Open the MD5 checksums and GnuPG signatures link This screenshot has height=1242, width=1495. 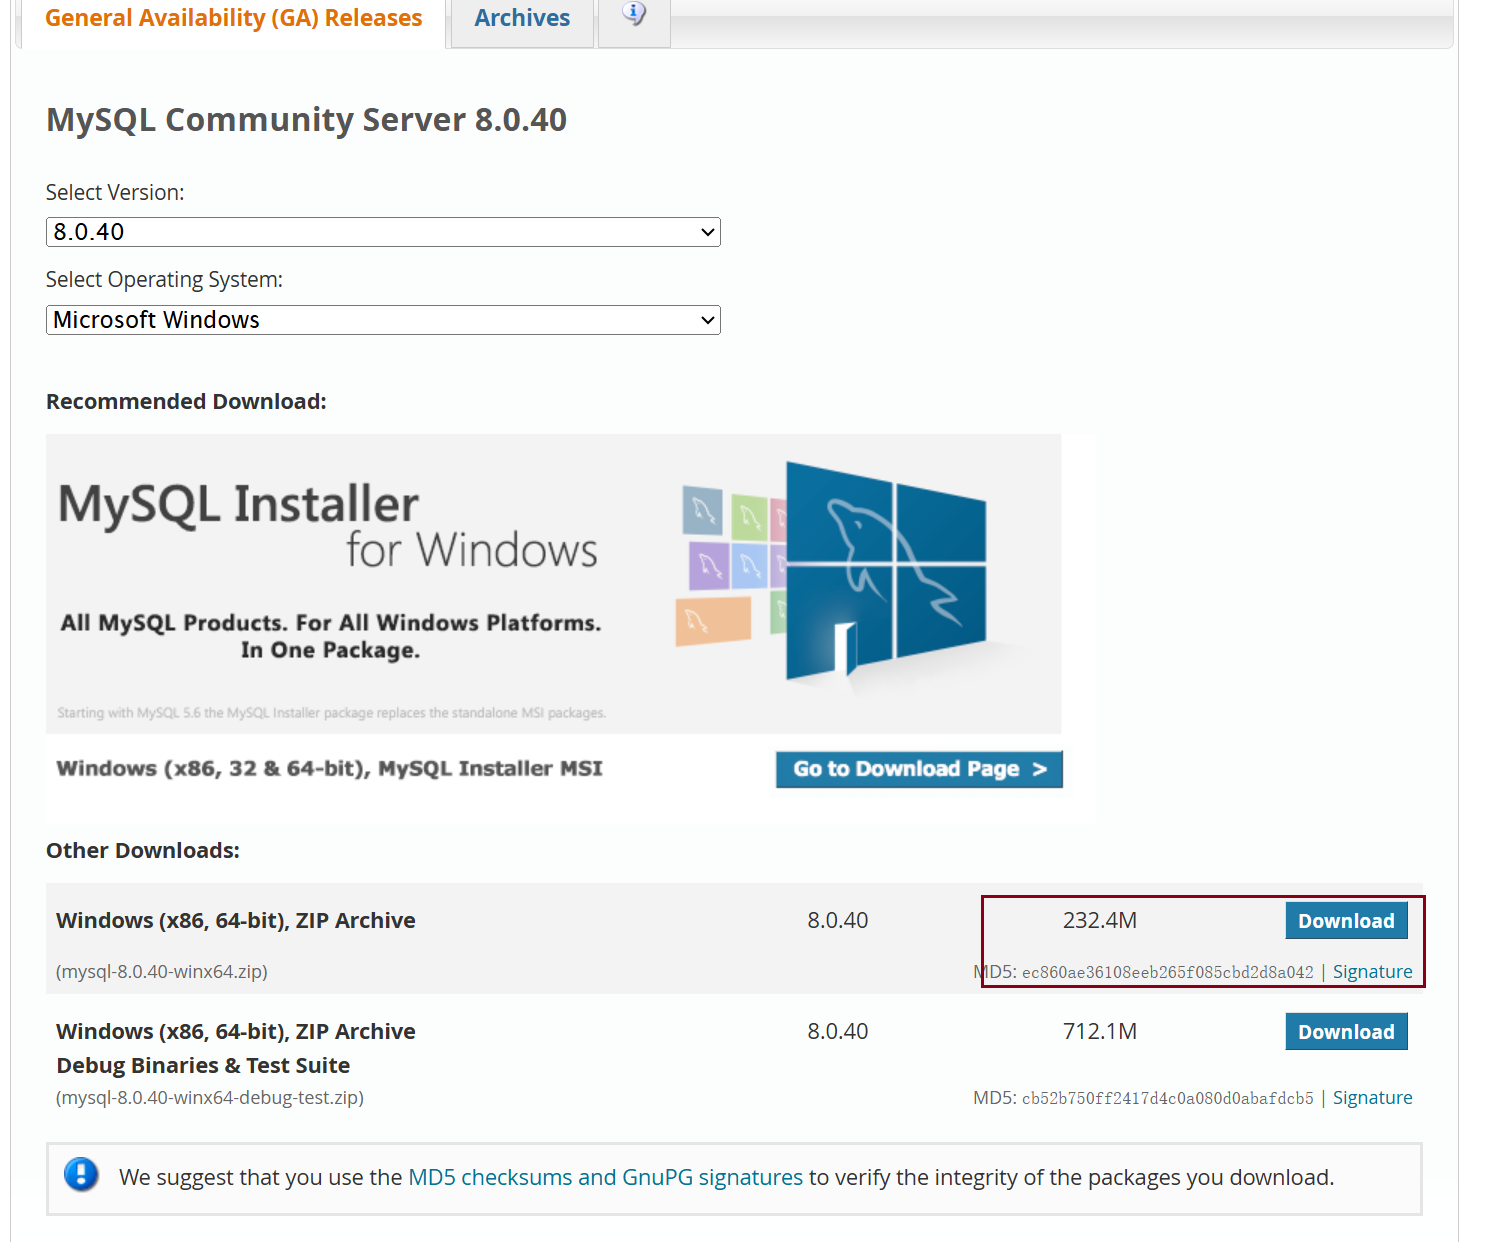coord(605,1178)
